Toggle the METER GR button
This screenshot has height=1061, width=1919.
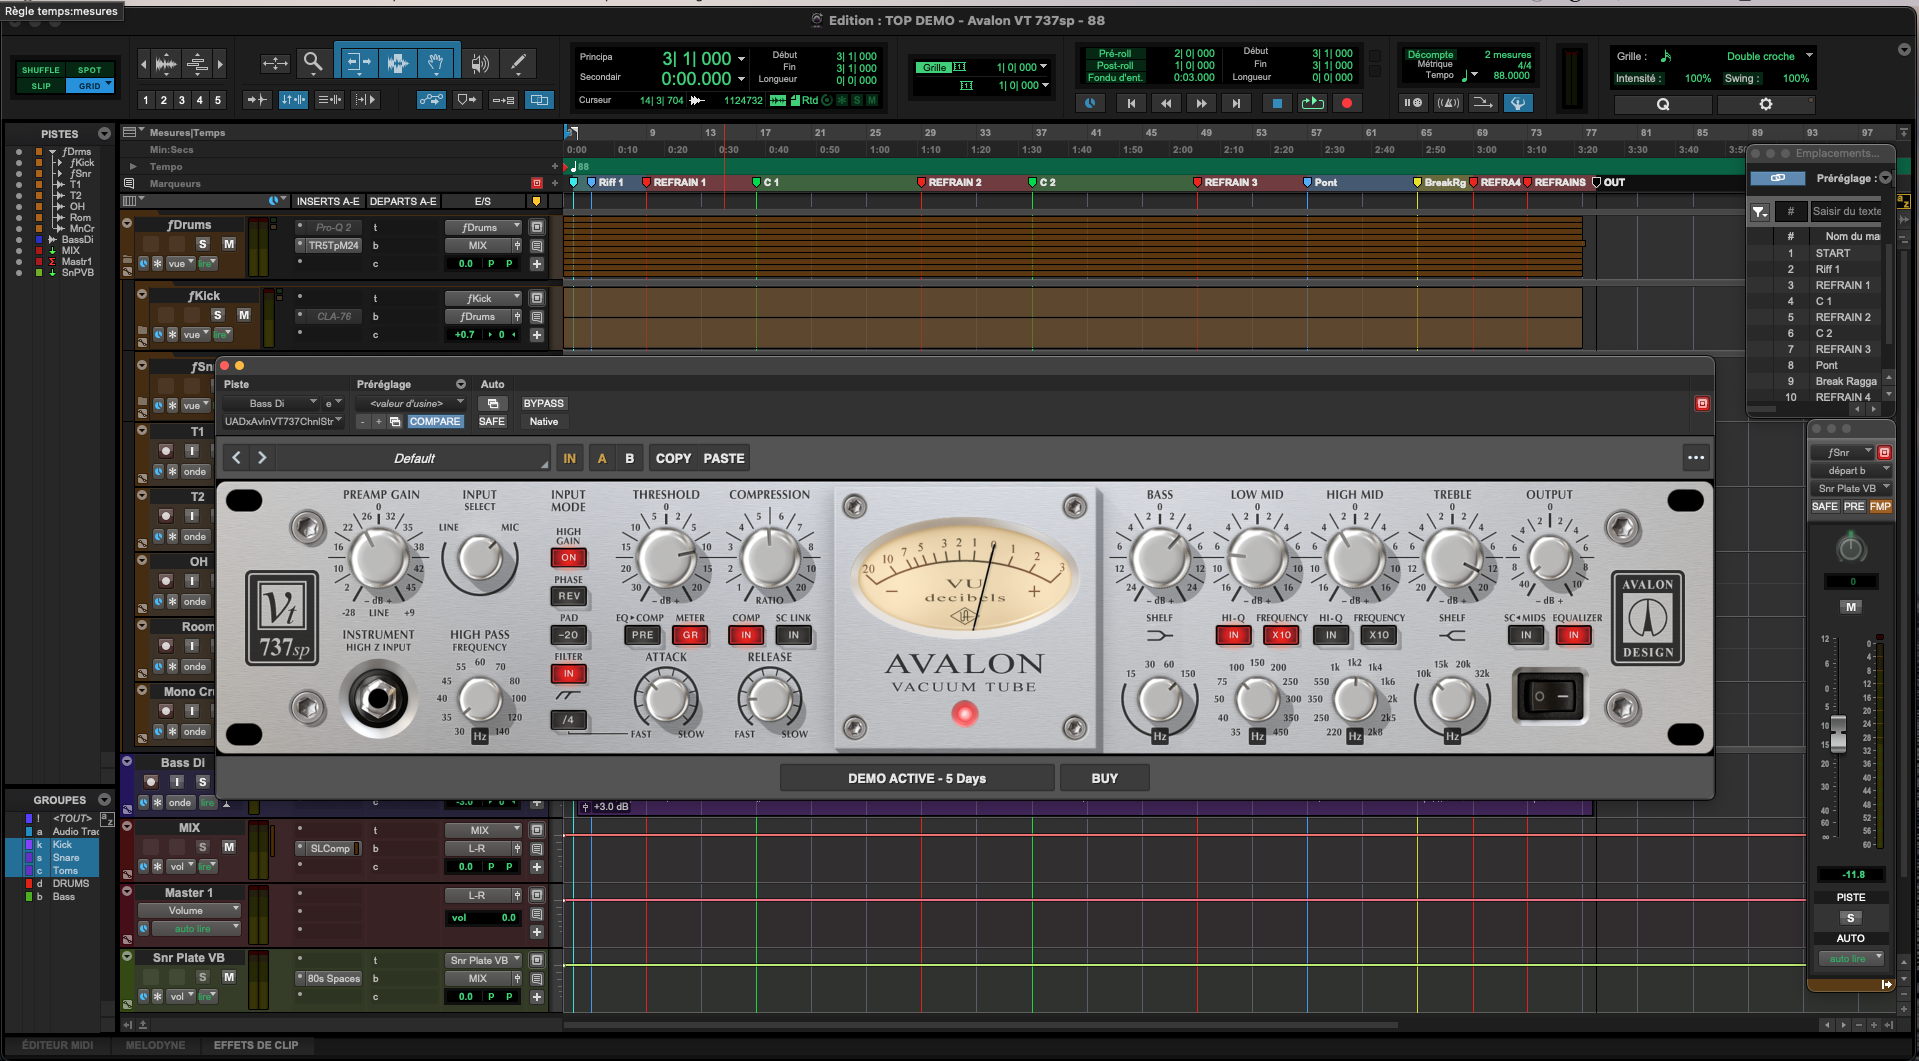click(690, 635)
